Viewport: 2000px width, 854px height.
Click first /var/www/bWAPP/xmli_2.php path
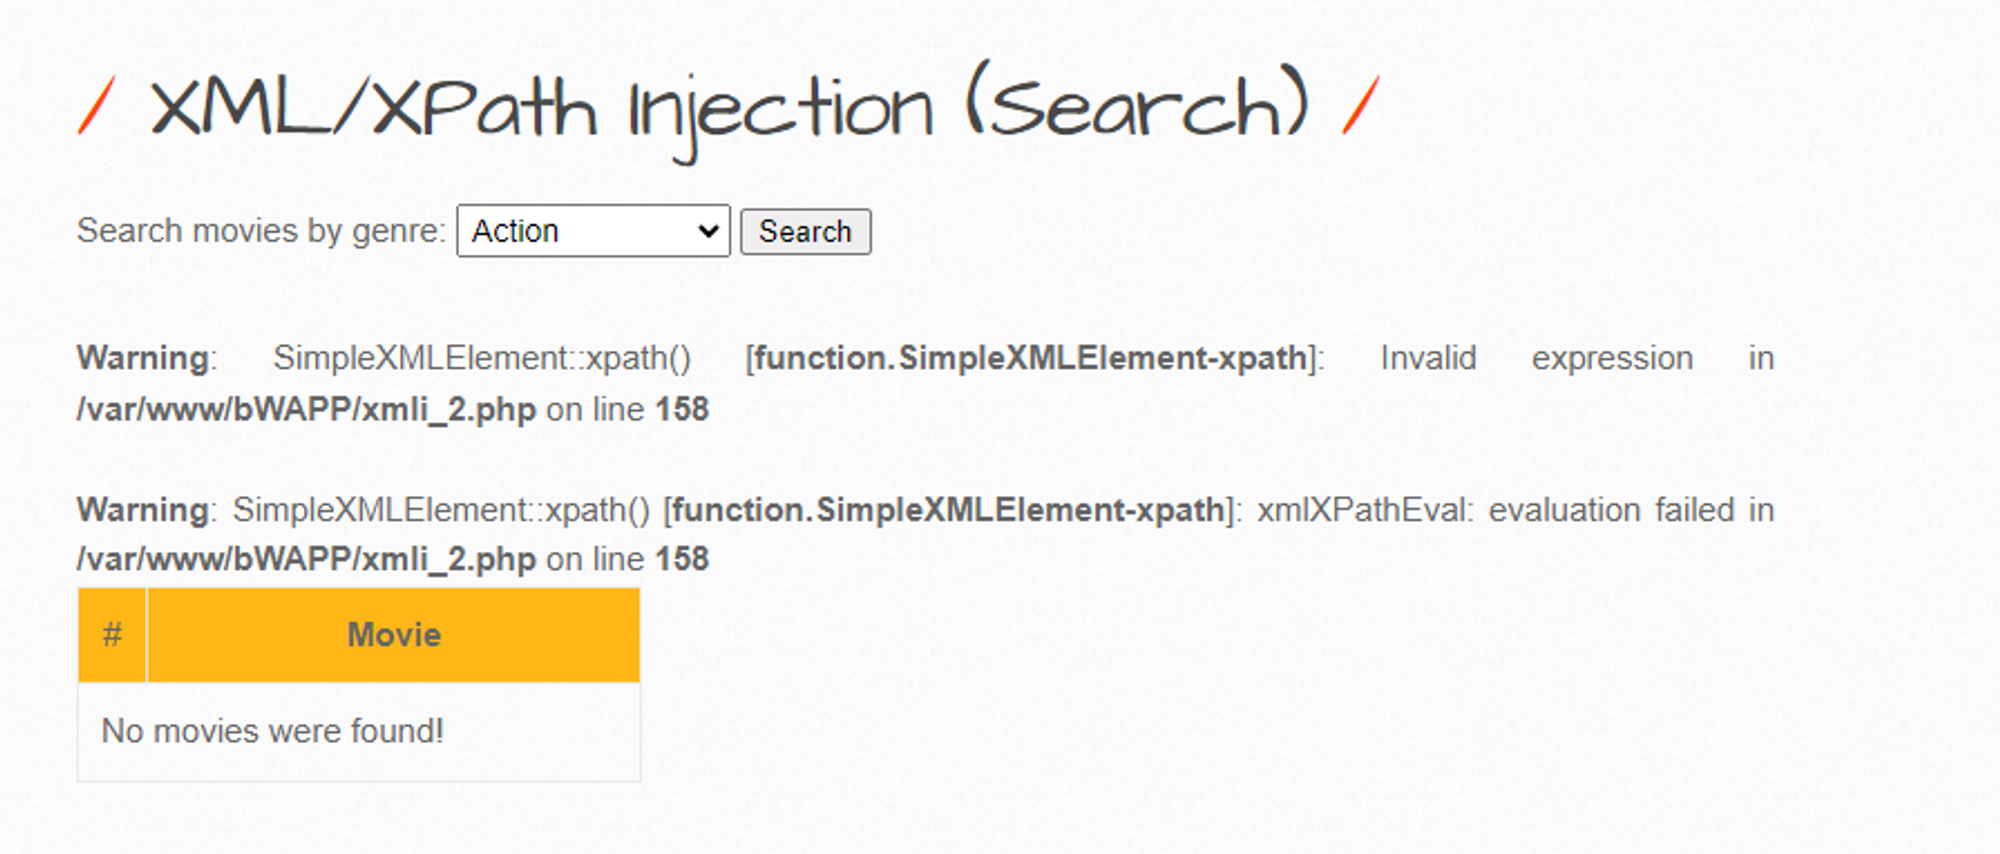click(x=306, y=410)
